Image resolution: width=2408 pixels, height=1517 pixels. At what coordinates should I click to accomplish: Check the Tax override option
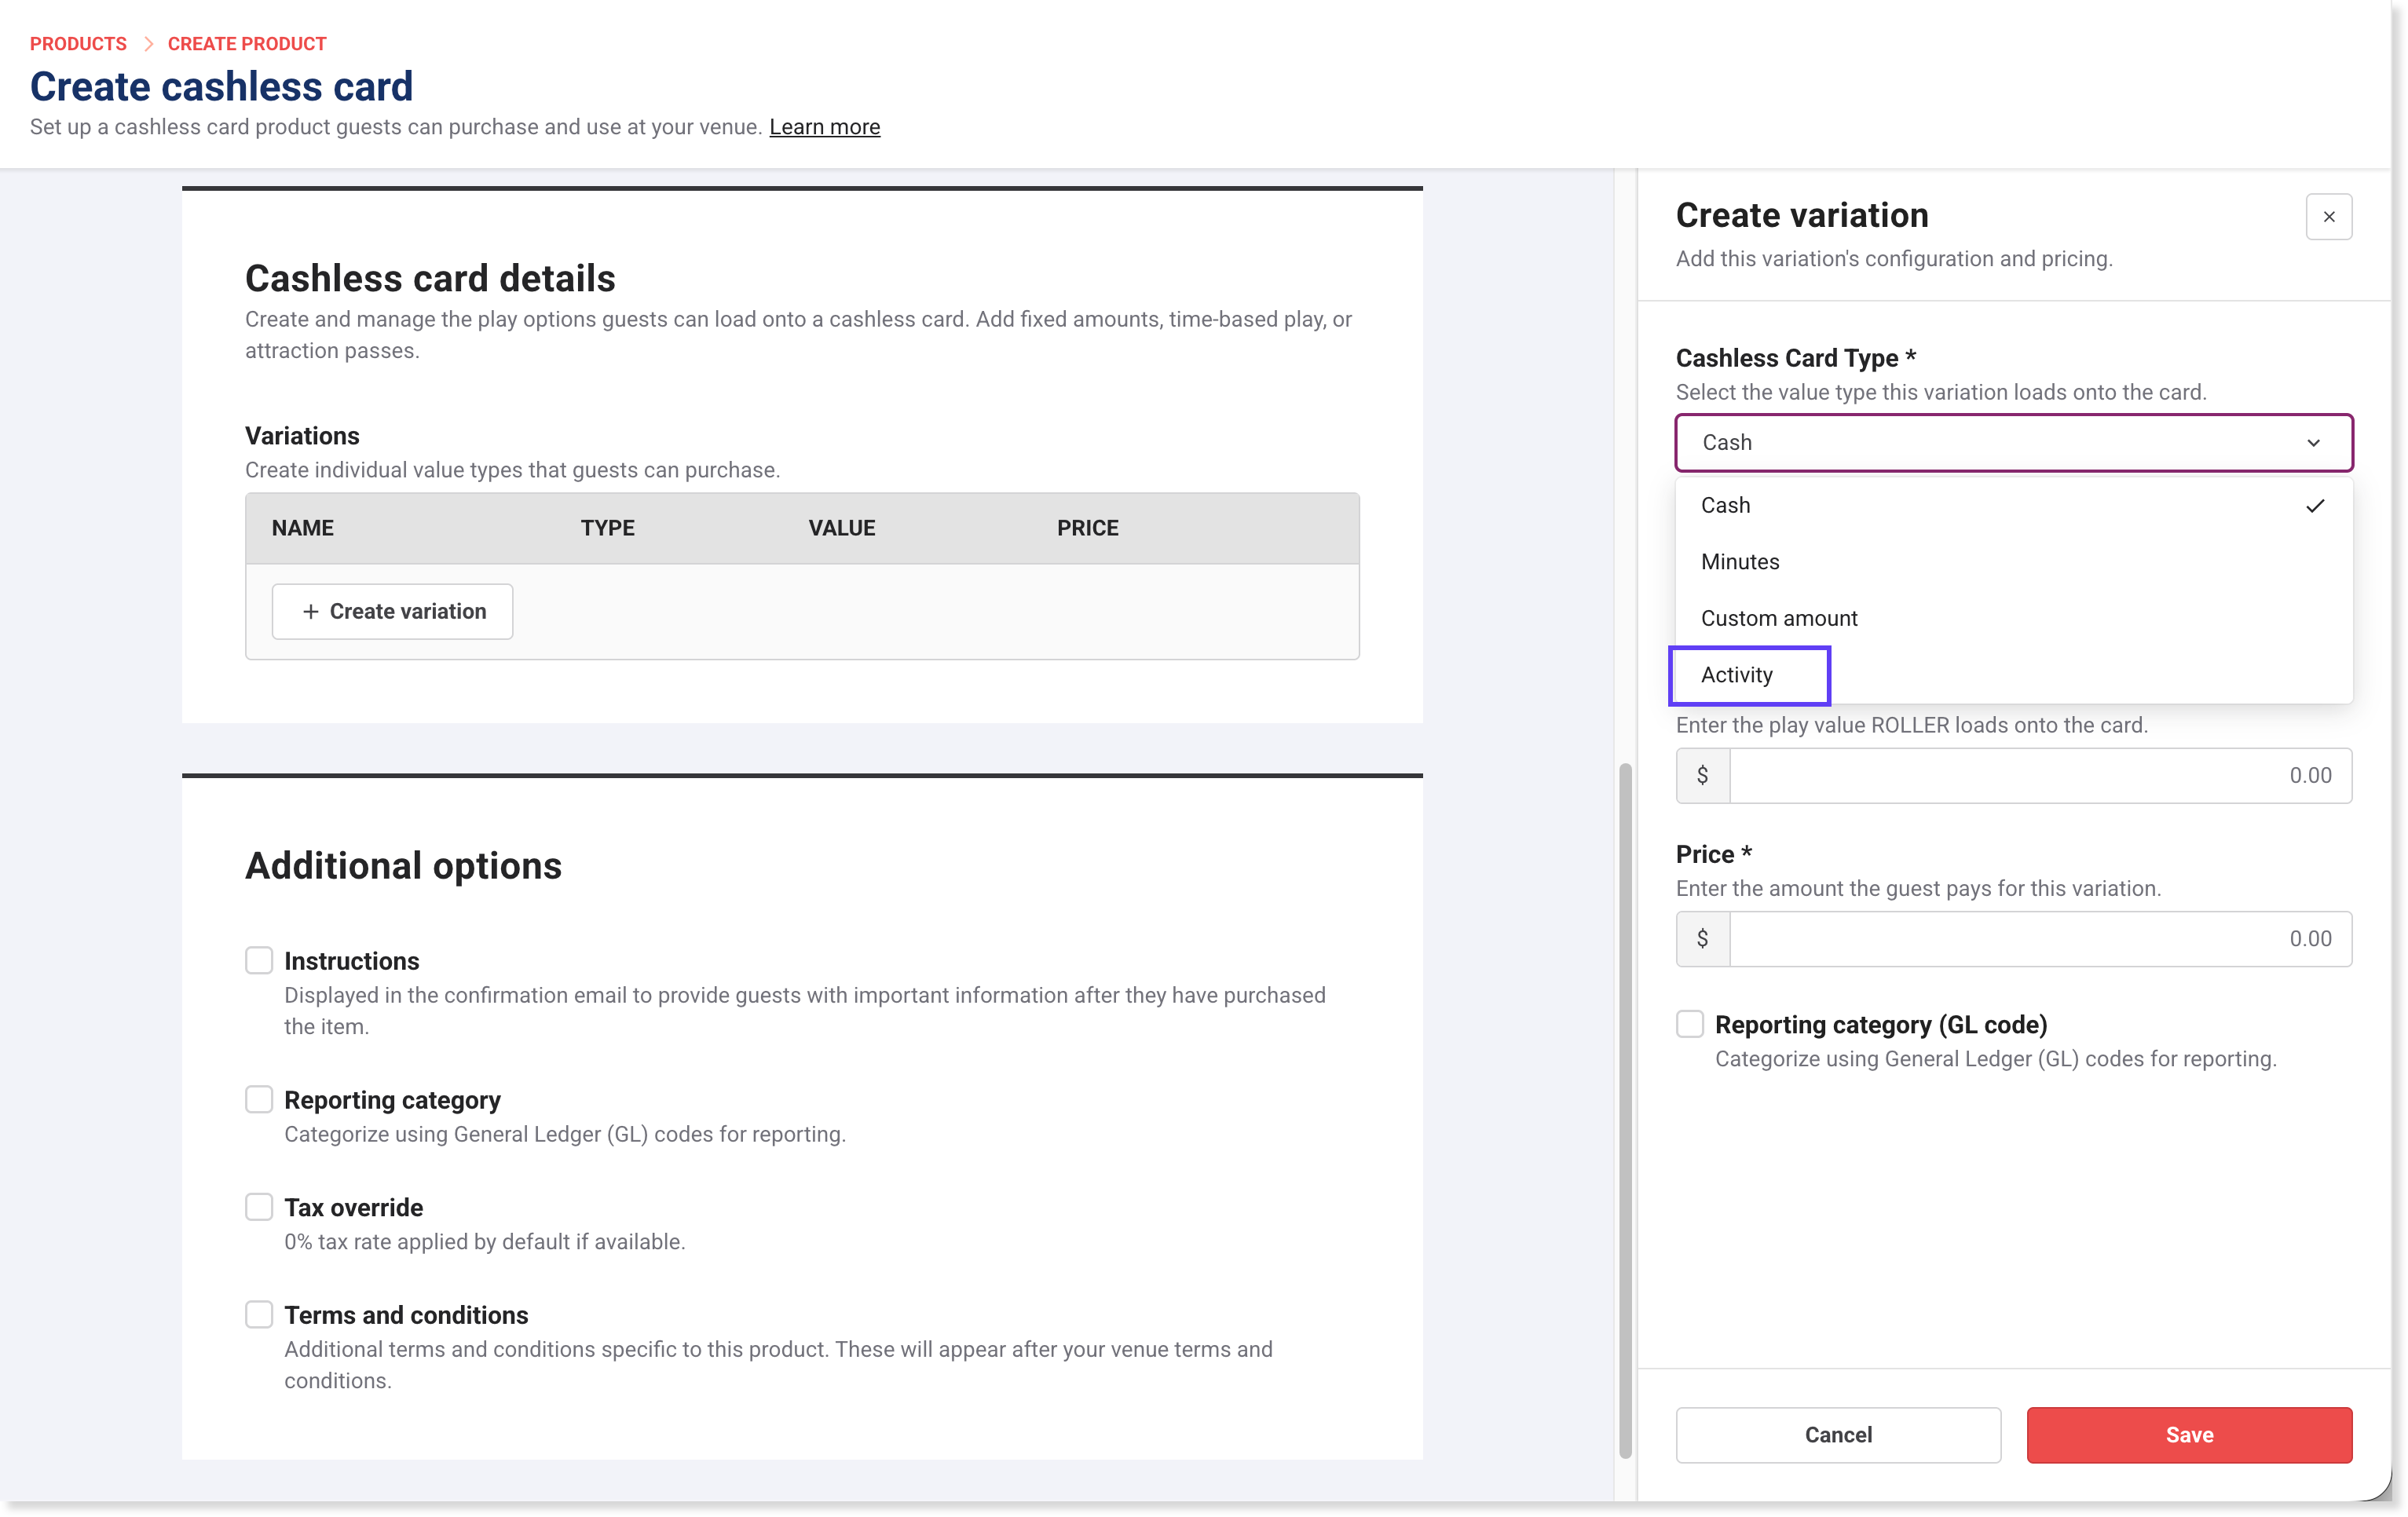pos(259,1206)
